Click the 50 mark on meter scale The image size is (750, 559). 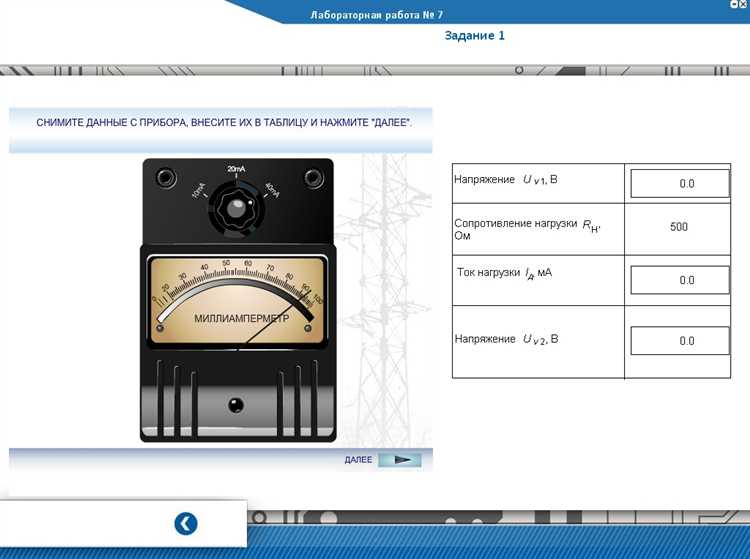[x=226, y=263]
